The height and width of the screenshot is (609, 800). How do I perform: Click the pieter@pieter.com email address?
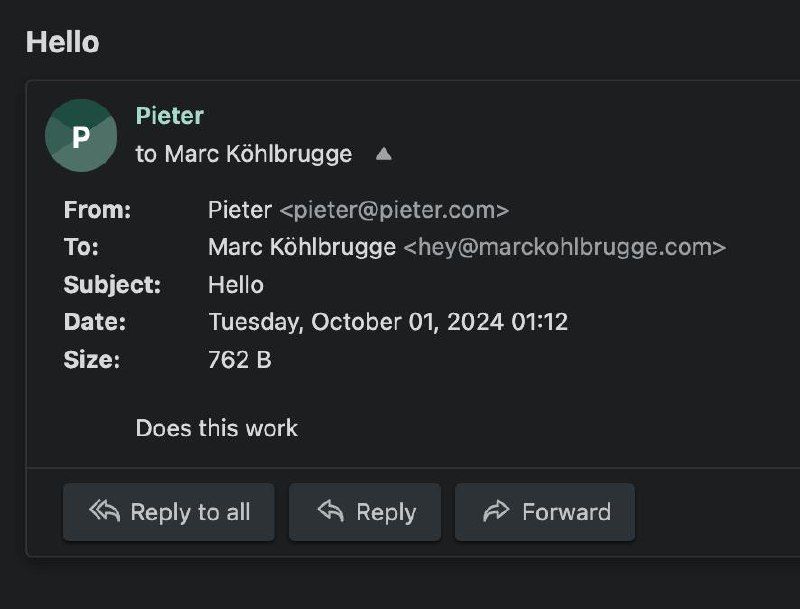pos(394,210)
